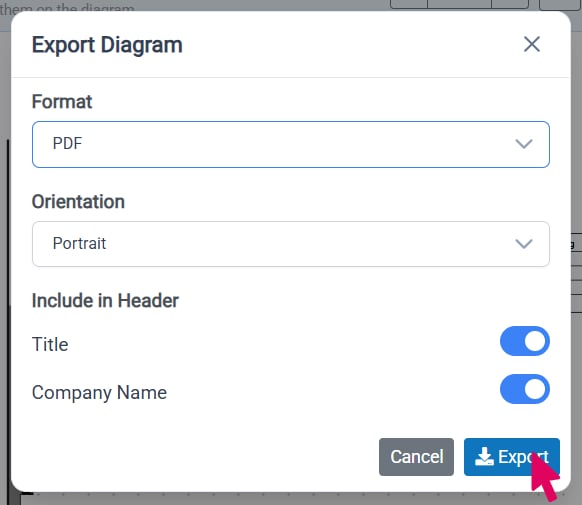Click the Orientation label
Viewport: 582px width, 505px height.
78,202
